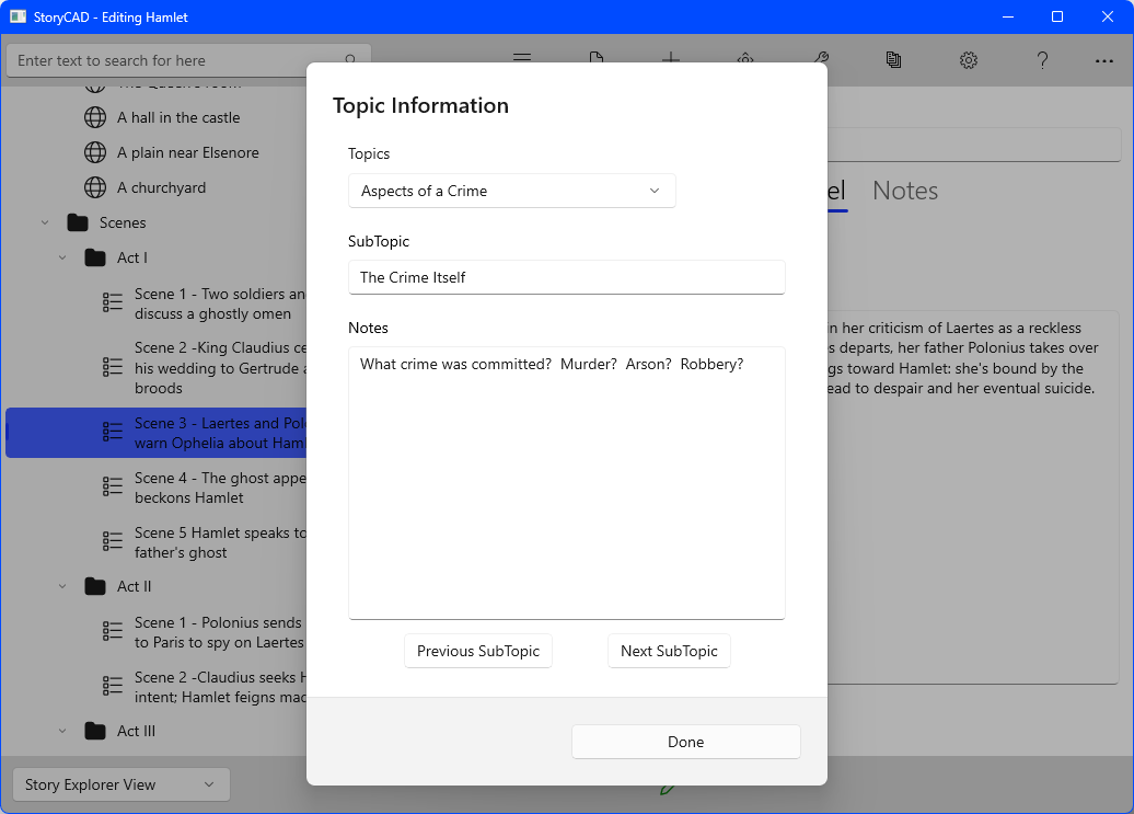The width and height of the screenshot is (1134, 814).
Task: Click the Act II folder icon
Action: tap(95, 586)
